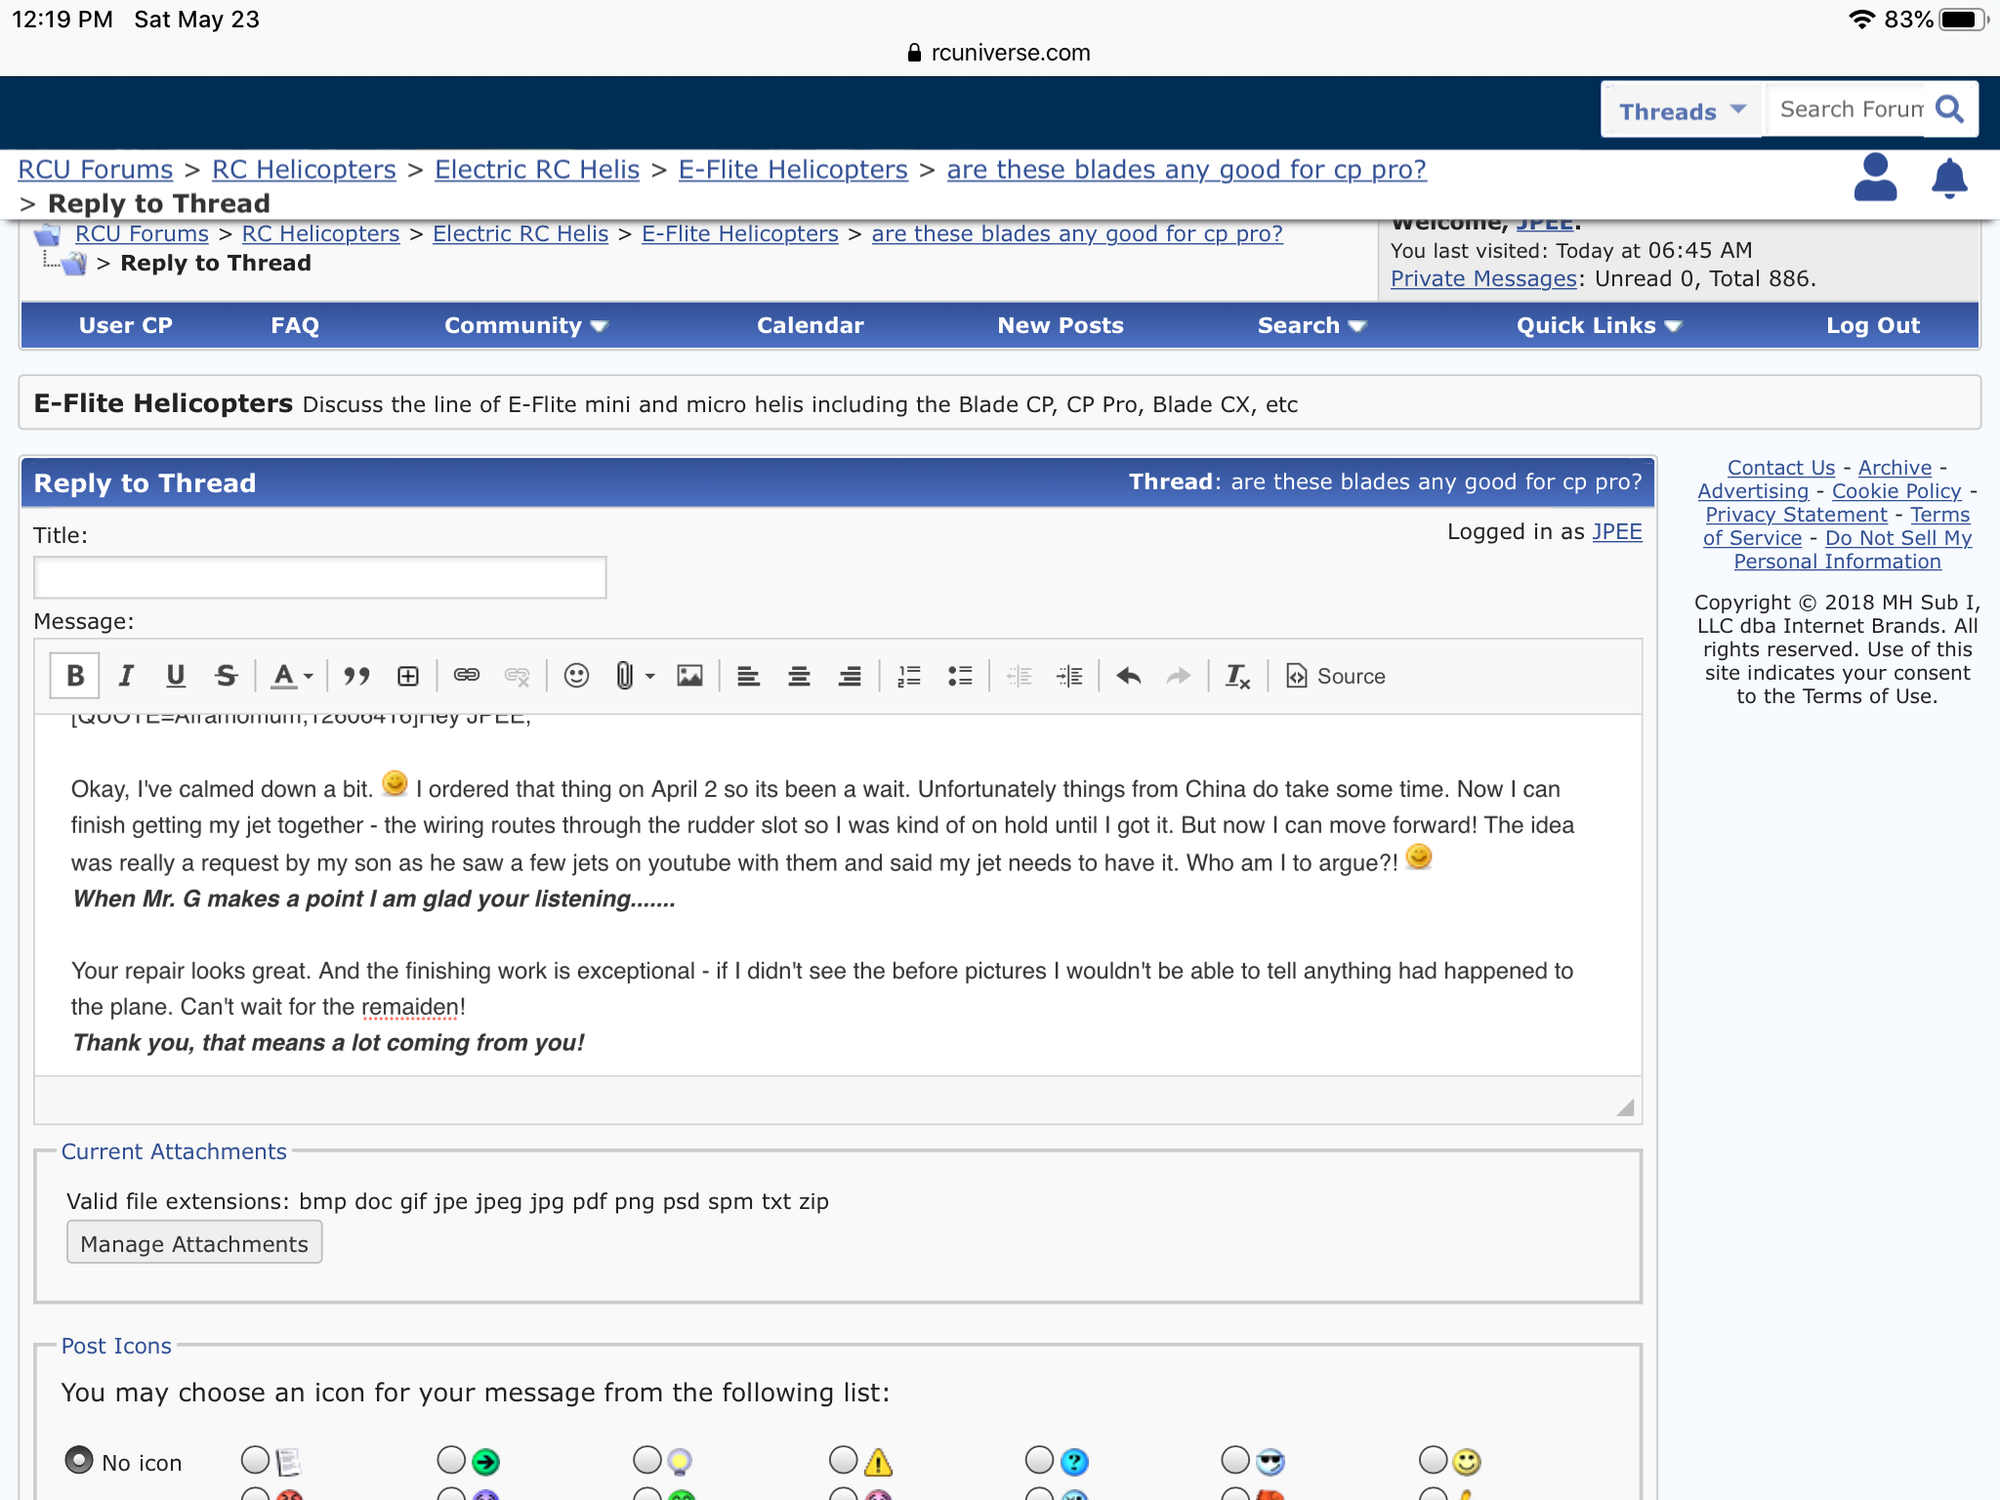
Task: Toggle bold formatting in editor toolbar
Action: [75, 676]
